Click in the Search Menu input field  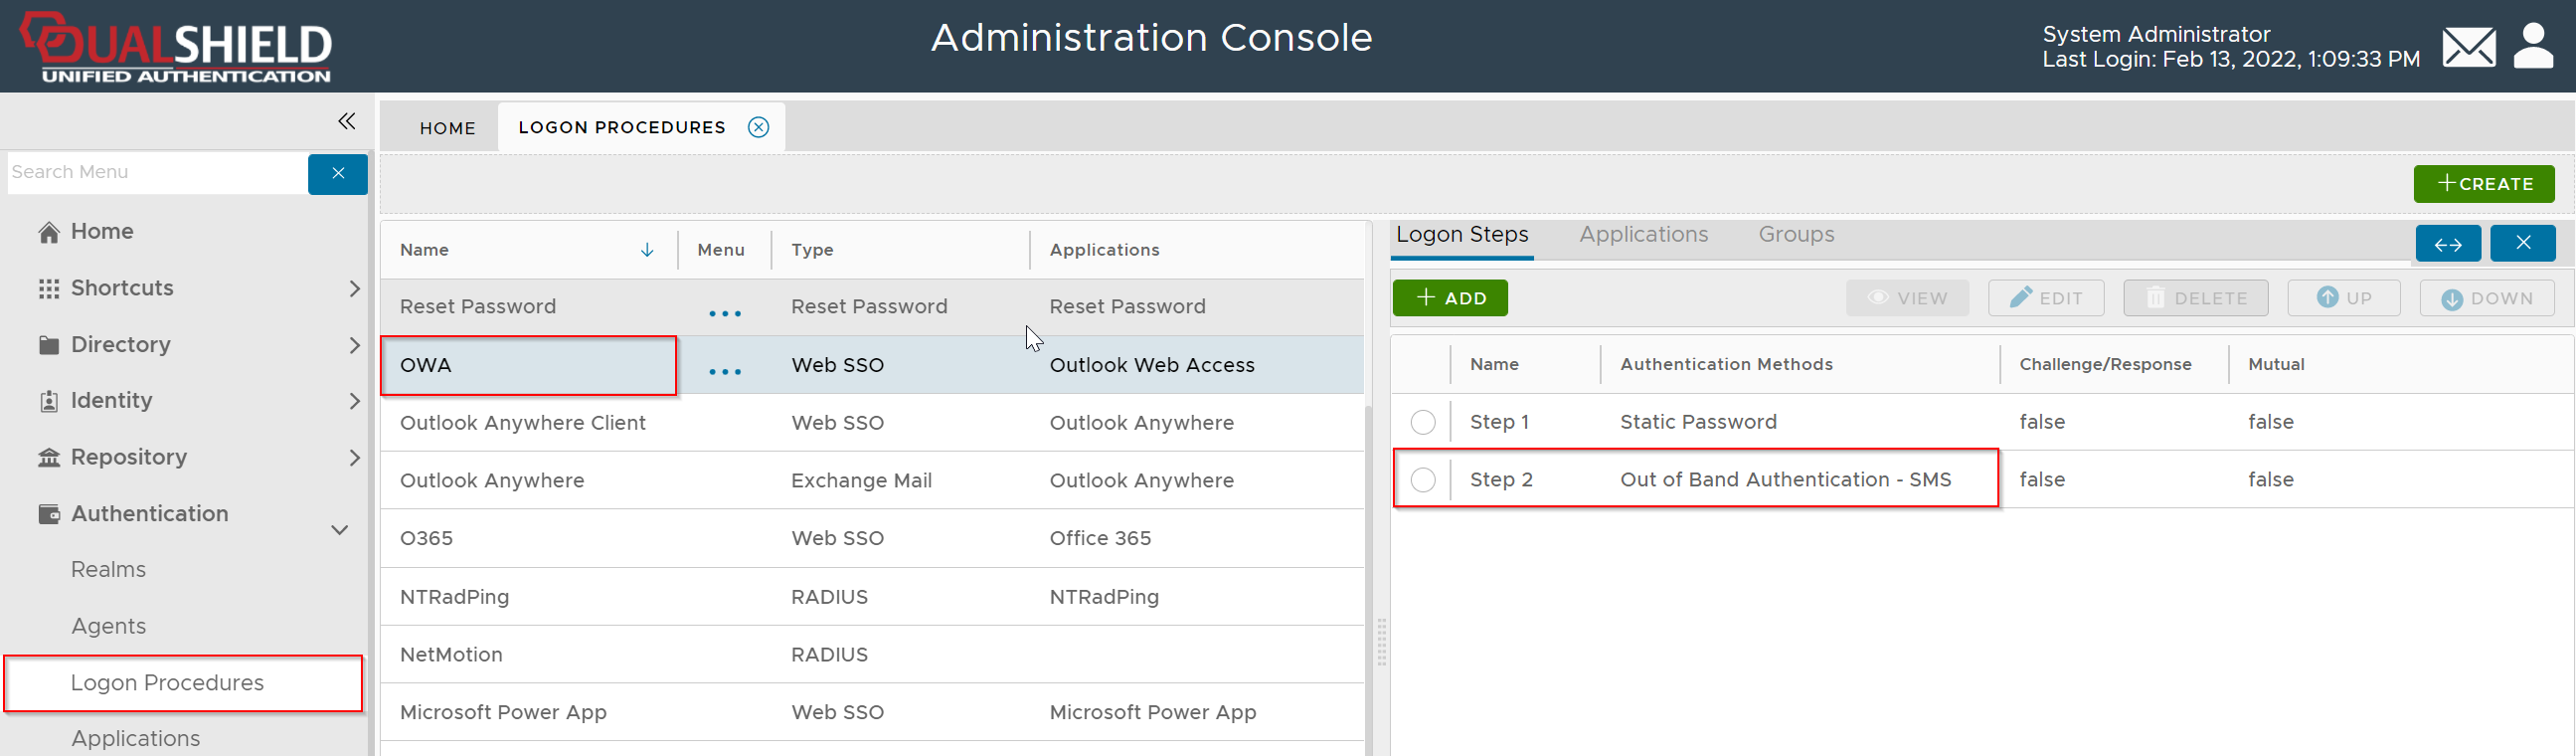(157, 173)
